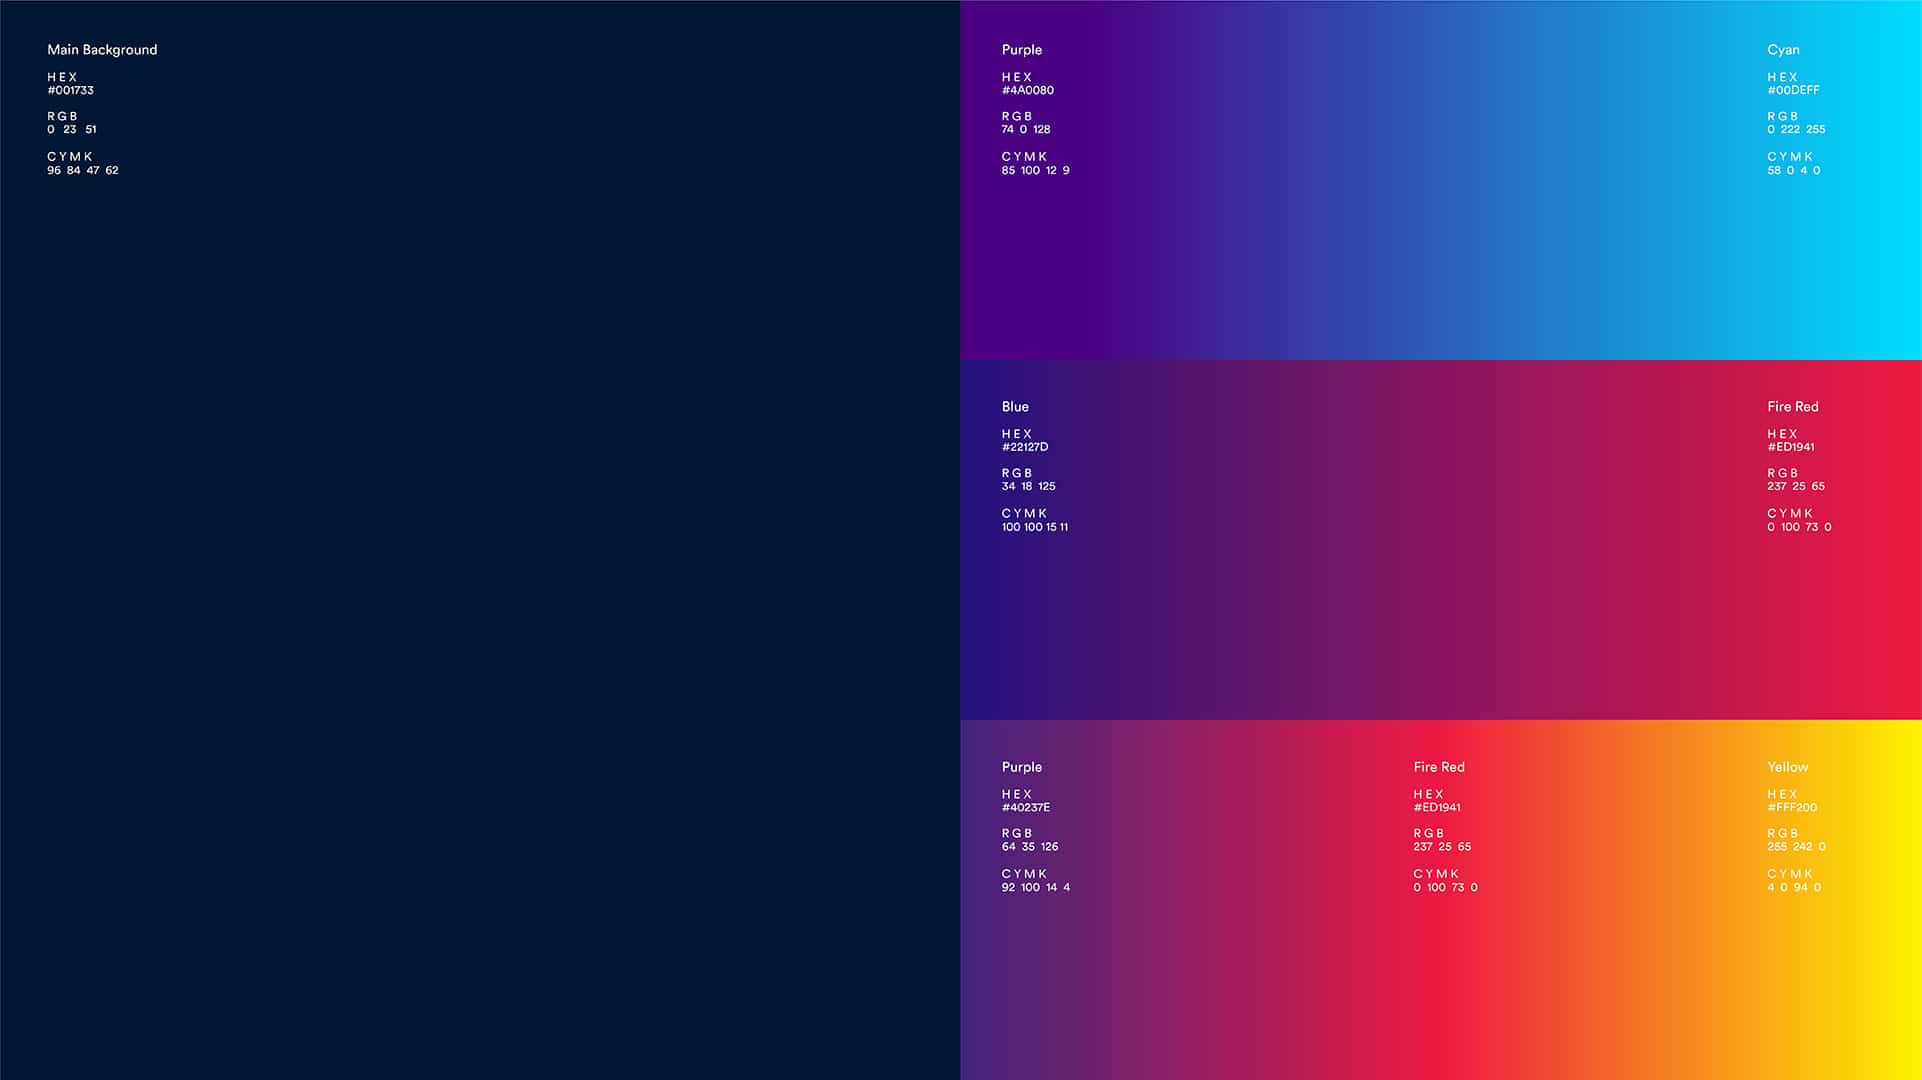Click "237 25 65" in the Blue gradient band
The image size is (1922, 1080).
coord(1796,486)
